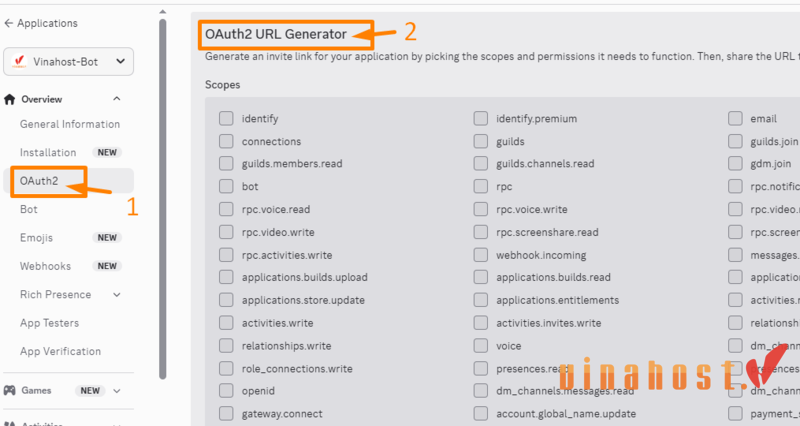Screen dimensions: 800x426
Task: Expand the Rich Presence submenu
Action: [x=117, y=295]
